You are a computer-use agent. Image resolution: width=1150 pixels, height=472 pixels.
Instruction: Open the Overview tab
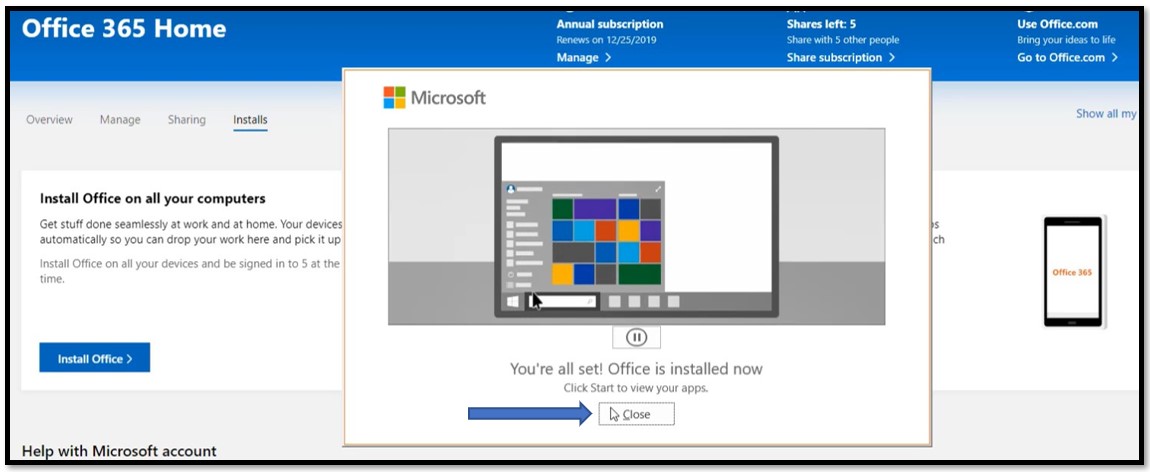tap(49, 119)
